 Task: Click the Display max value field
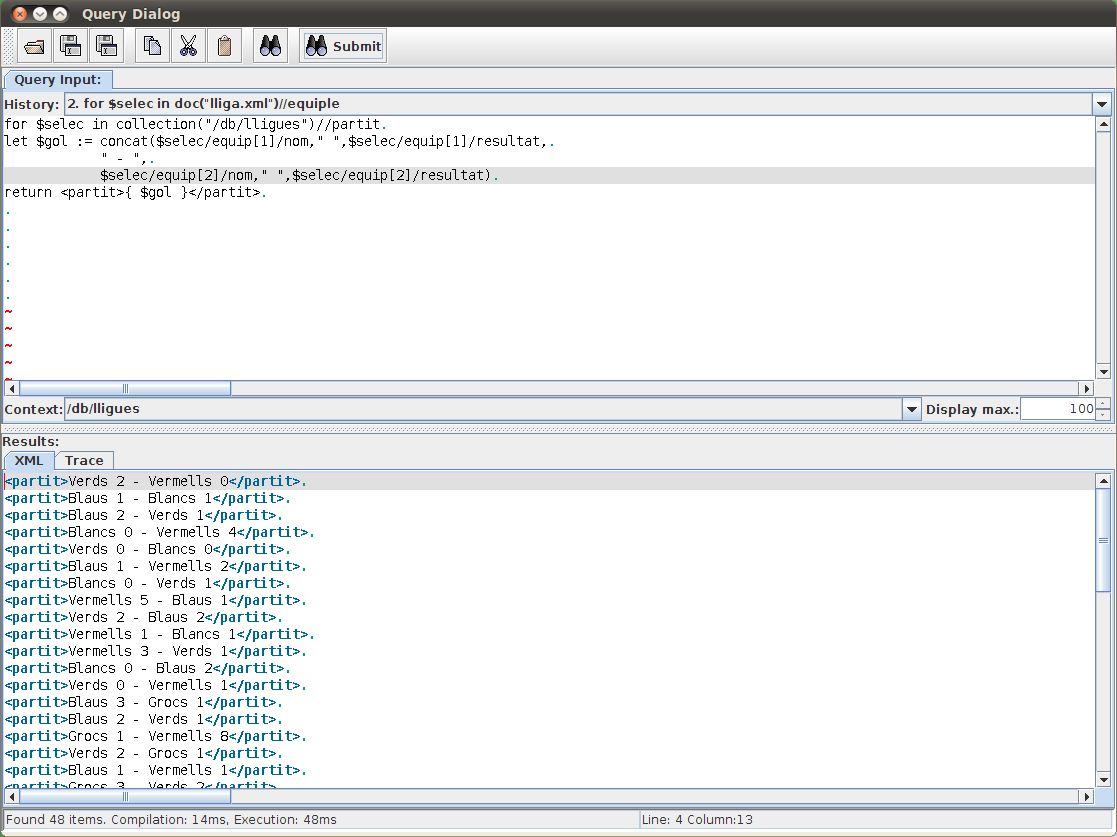tap(1057, 409)
